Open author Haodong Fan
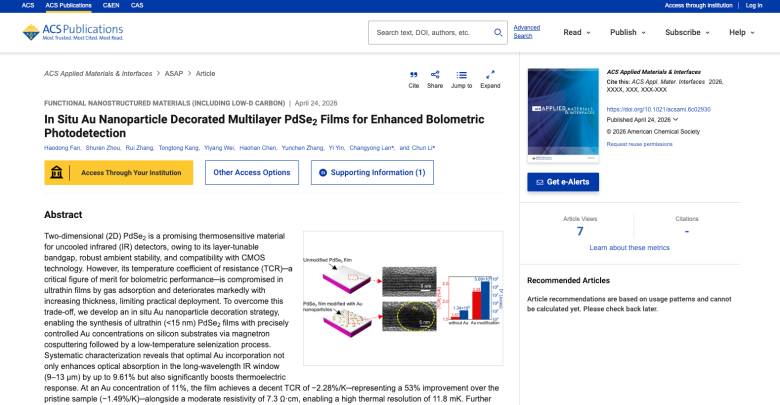Viewport: 780px width, 405px height. pos(62,148)
